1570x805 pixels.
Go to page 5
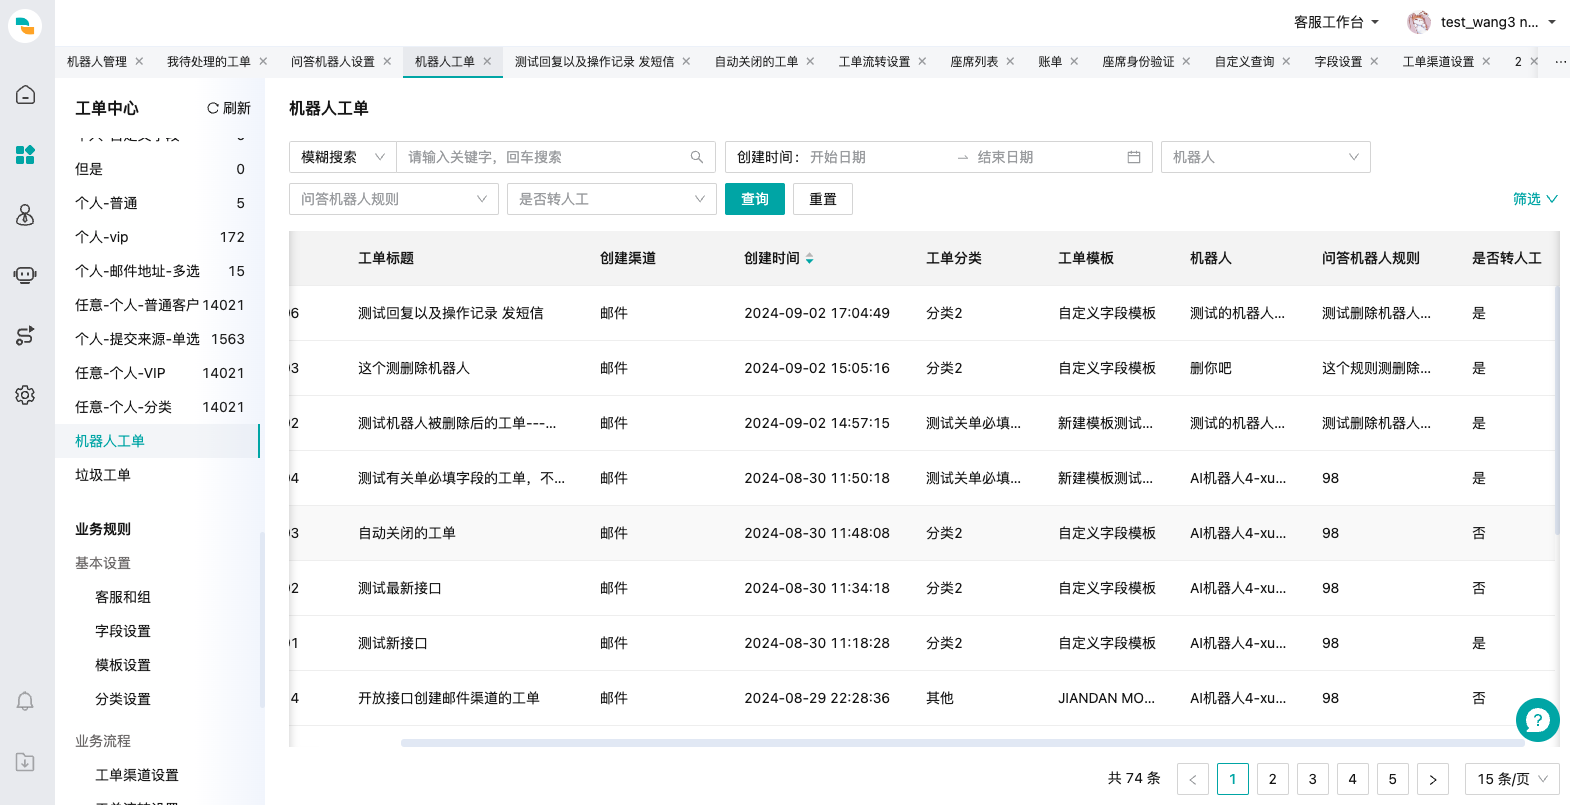coord(1393,779)
